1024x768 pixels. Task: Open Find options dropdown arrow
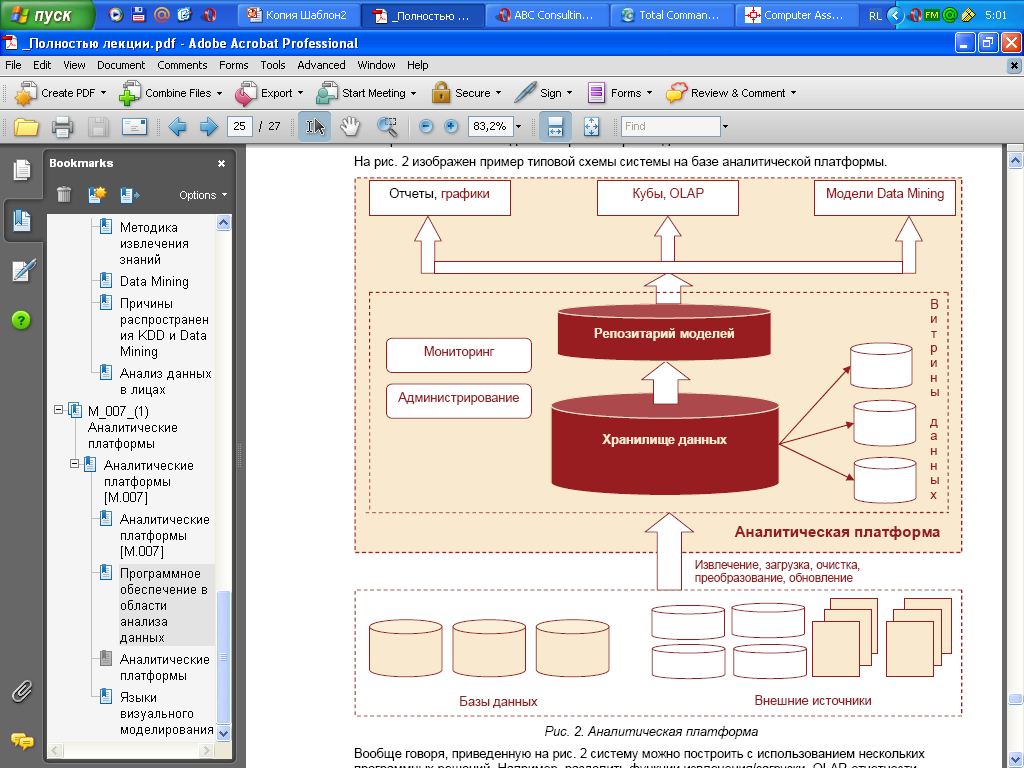[x=725, y=127]
